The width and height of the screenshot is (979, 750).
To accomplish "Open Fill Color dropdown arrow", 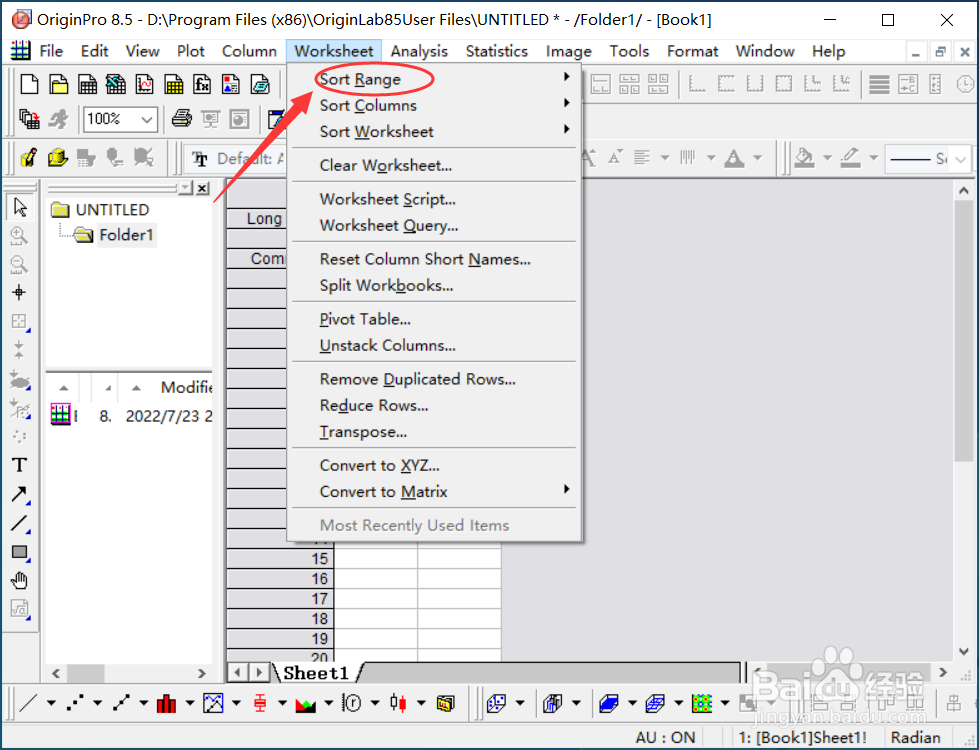I will click(827, 158).
